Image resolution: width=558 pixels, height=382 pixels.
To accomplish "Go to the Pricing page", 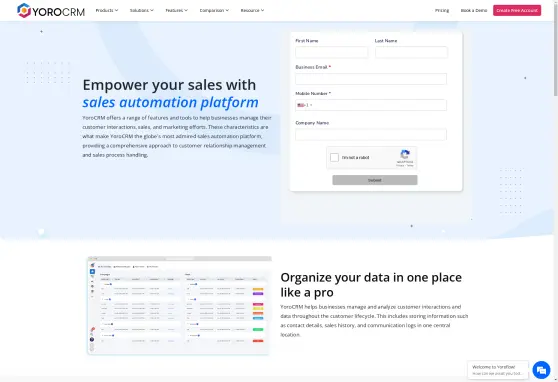I will pyautogui.click(x=442, y=10).
